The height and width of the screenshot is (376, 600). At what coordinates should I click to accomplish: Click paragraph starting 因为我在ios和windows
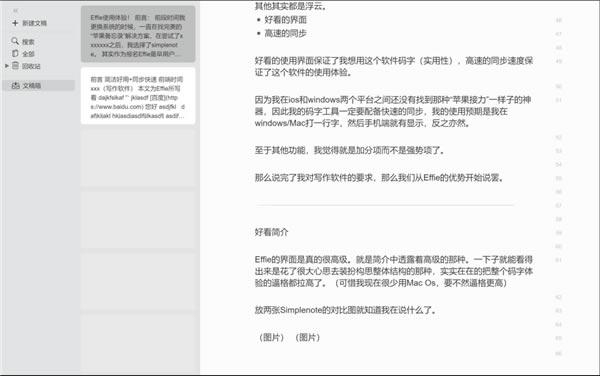click(x=393, y=111)
